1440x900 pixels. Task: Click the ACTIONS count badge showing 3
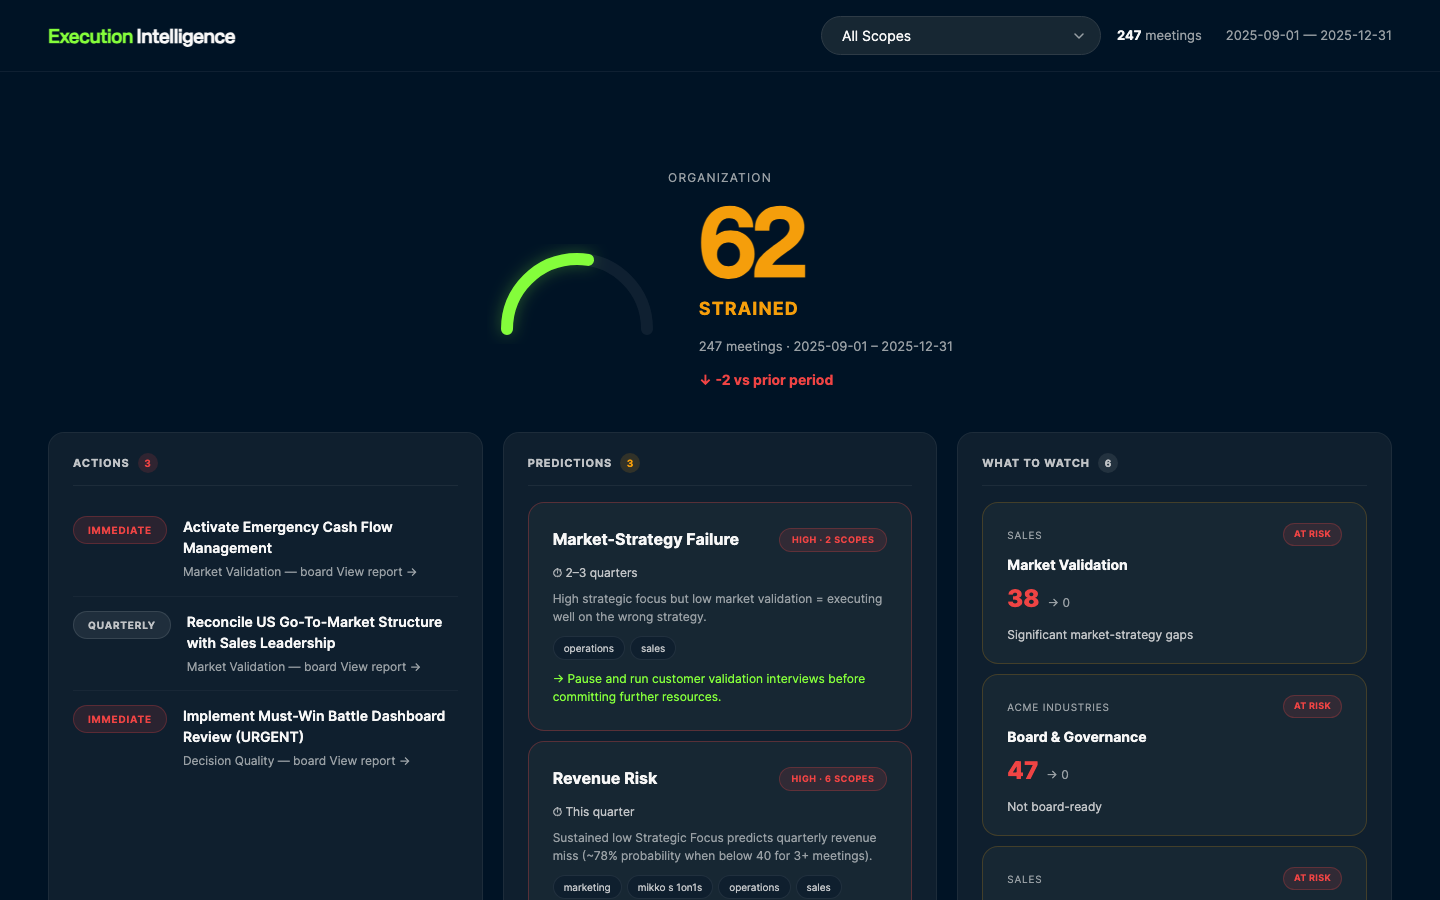[147, 463]
